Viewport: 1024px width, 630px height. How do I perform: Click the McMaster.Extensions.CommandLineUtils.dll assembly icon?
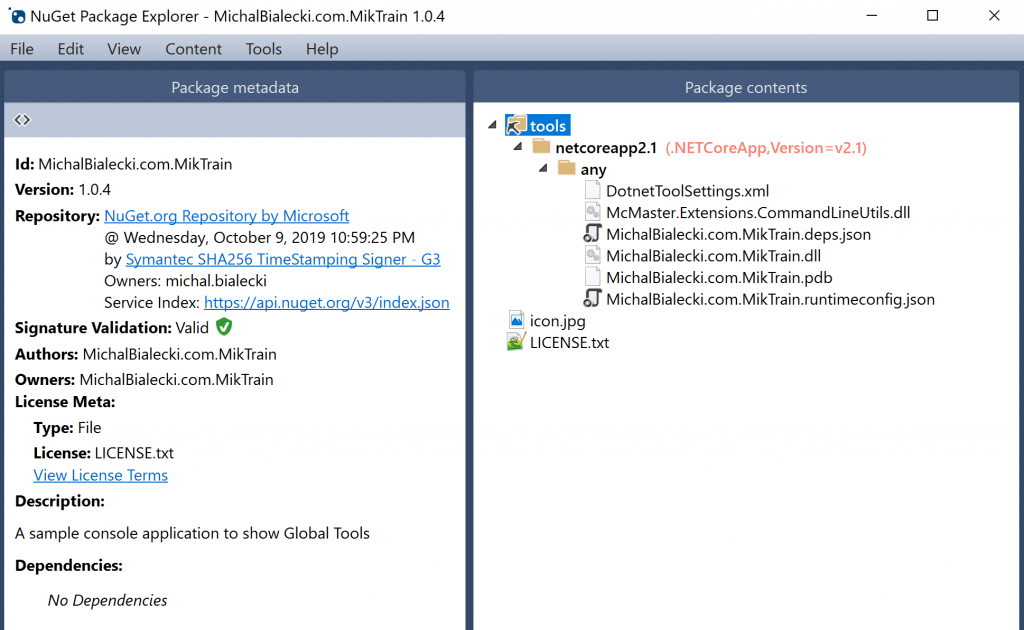[592, 212]
